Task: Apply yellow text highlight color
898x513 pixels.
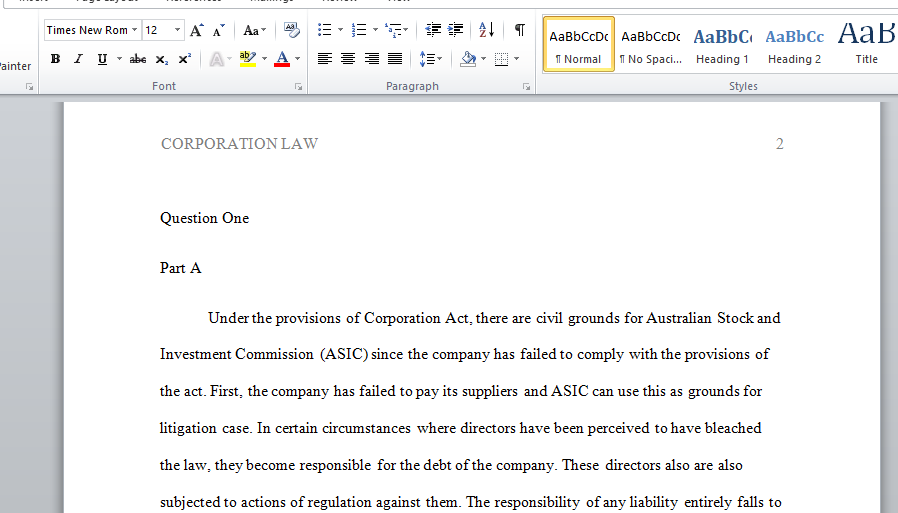Action: [x=248, y=58]
